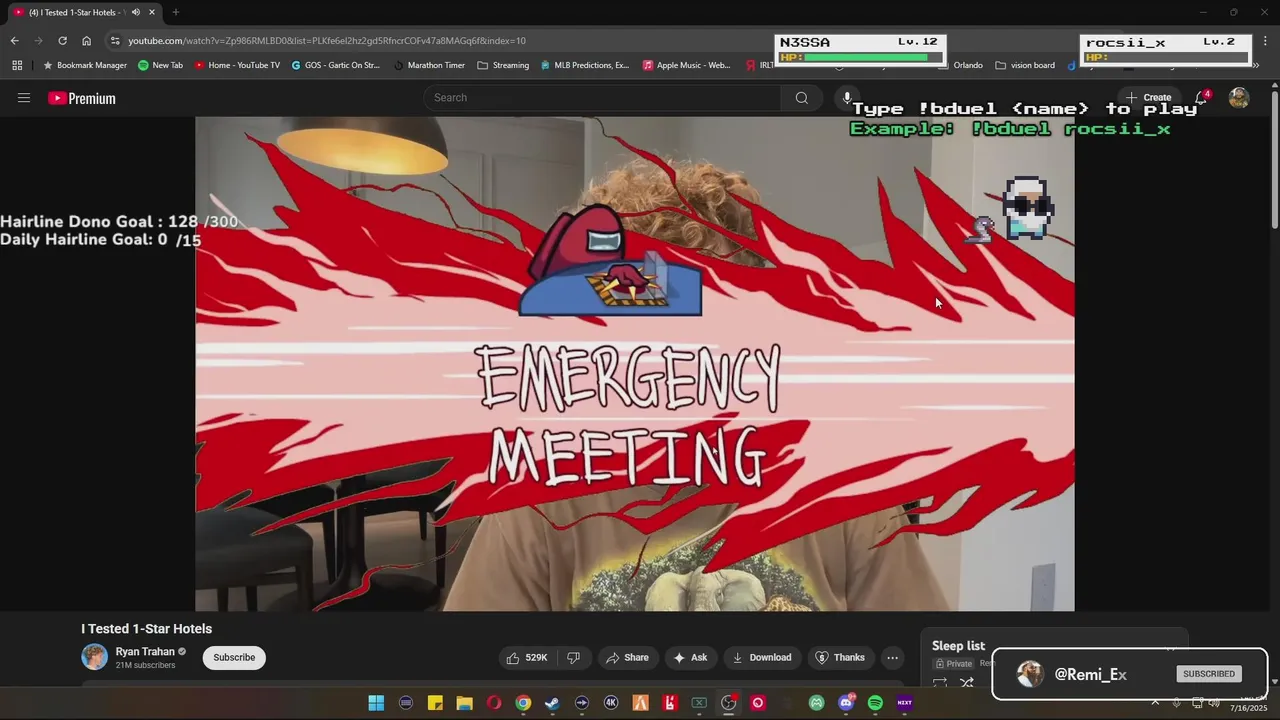Focus the YouTube search field
The image size is (1280, 720).
603,98
